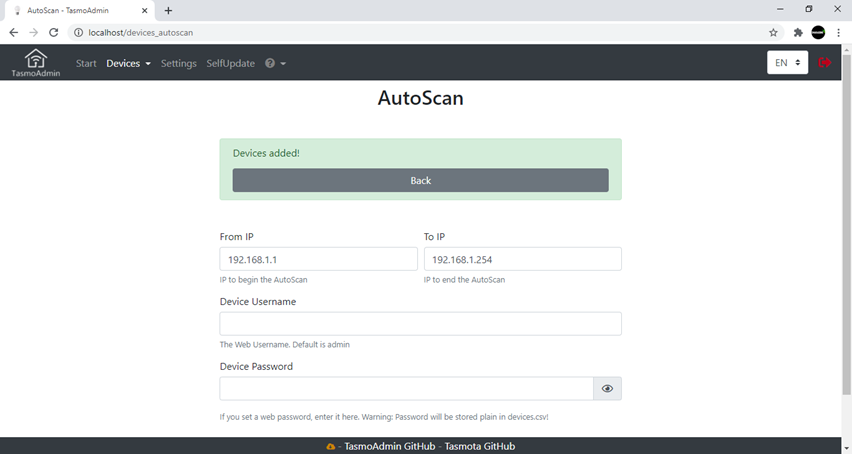Bookmark this page with star icon
852x454 pixels.
tap(773, 33)
